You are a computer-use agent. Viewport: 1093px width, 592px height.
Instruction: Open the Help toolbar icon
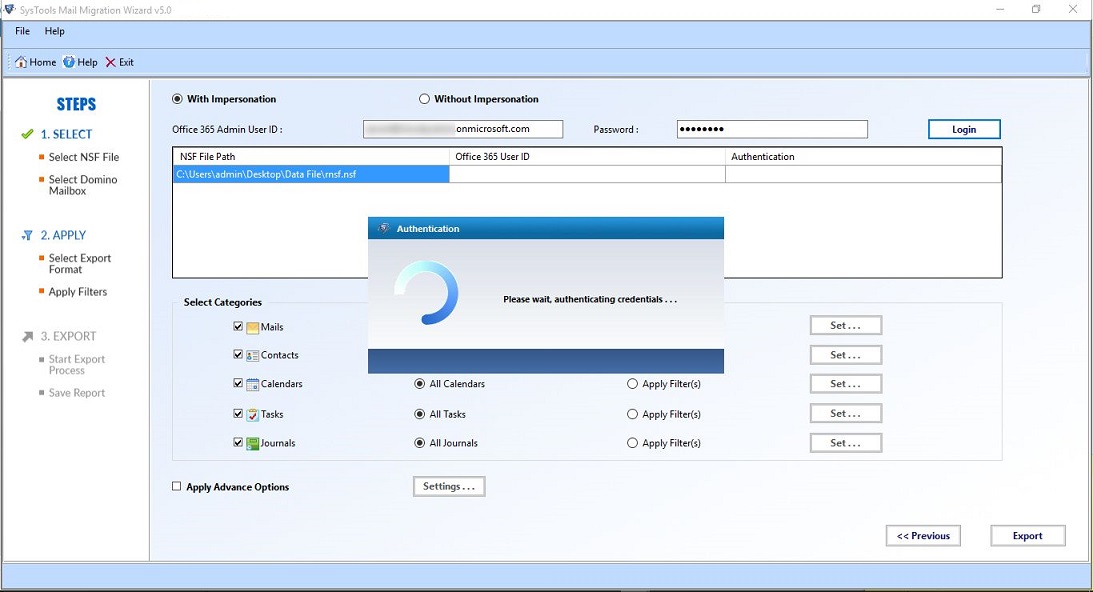pos(69,62)
